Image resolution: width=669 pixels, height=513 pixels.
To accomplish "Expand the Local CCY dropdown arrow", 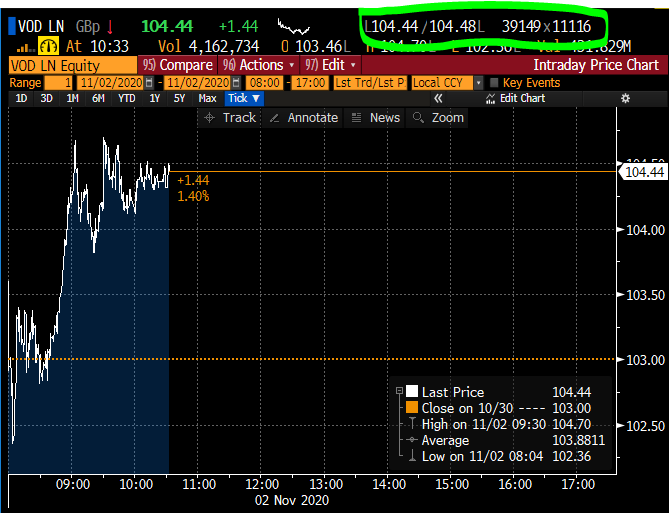I will pyautogui.click(x=479, y=82).
